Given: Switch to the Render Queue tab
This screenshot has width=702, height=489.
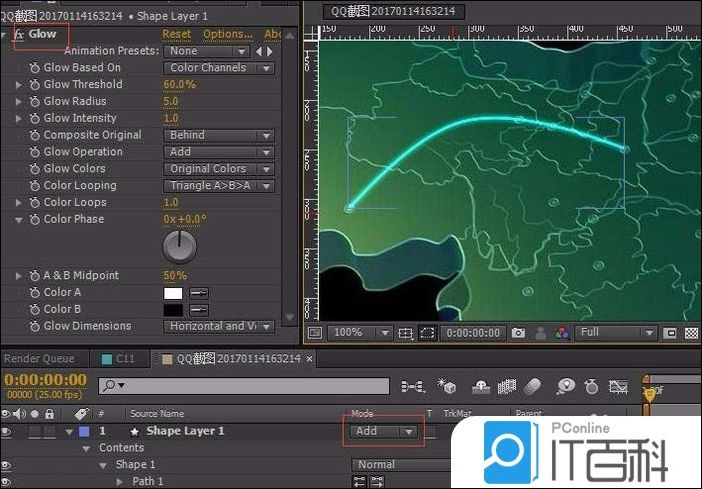Looking at the screenshot, I should coord(39,358).
